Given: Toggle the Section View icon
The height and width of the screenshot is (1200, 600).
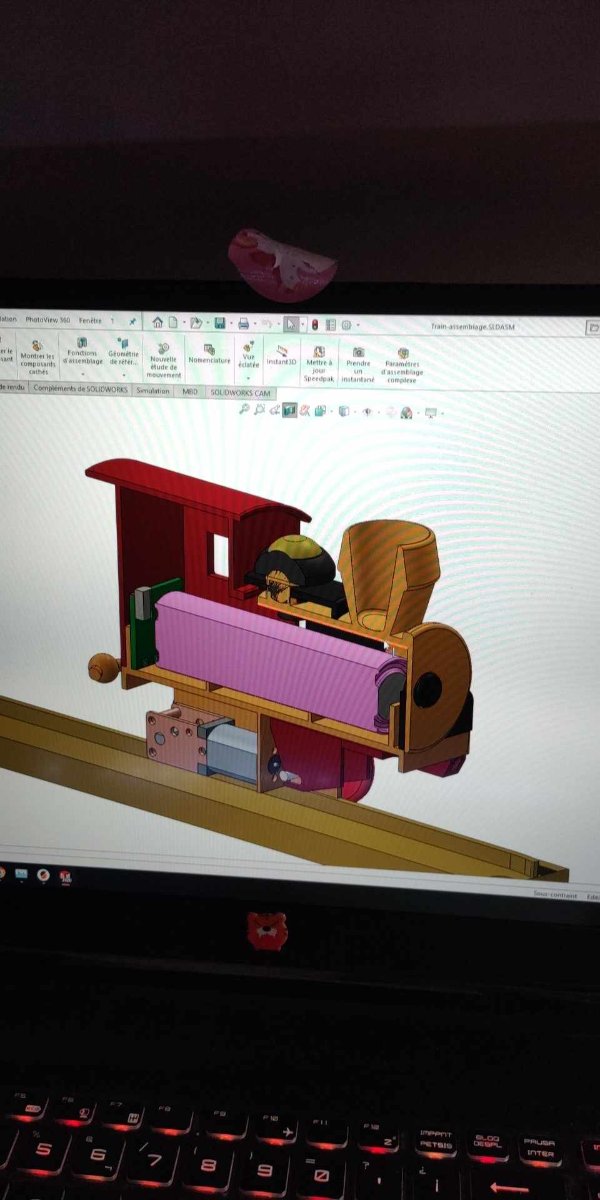Looking at the screenshot, I should point(290,410).
